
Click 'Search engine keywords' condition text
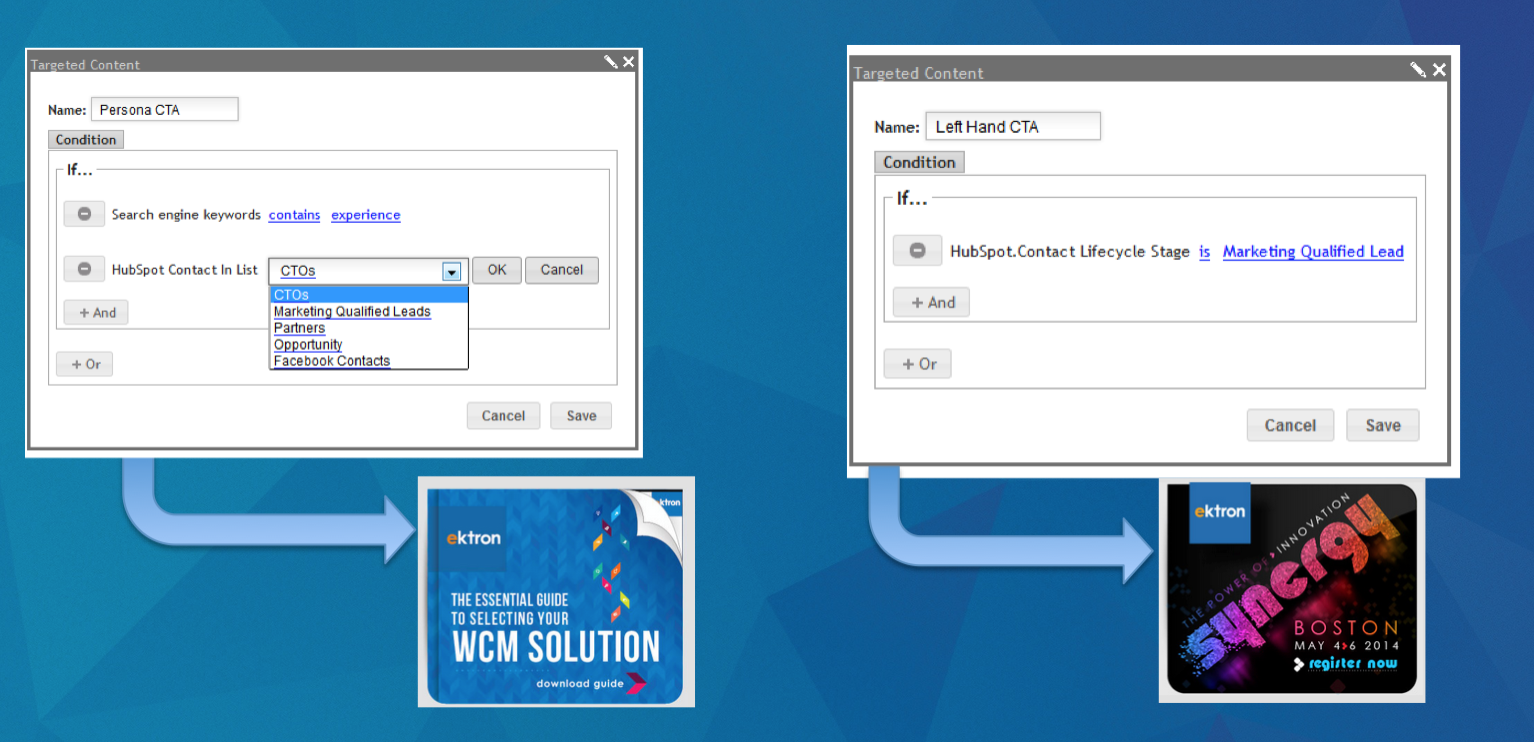tap(186, 215)
